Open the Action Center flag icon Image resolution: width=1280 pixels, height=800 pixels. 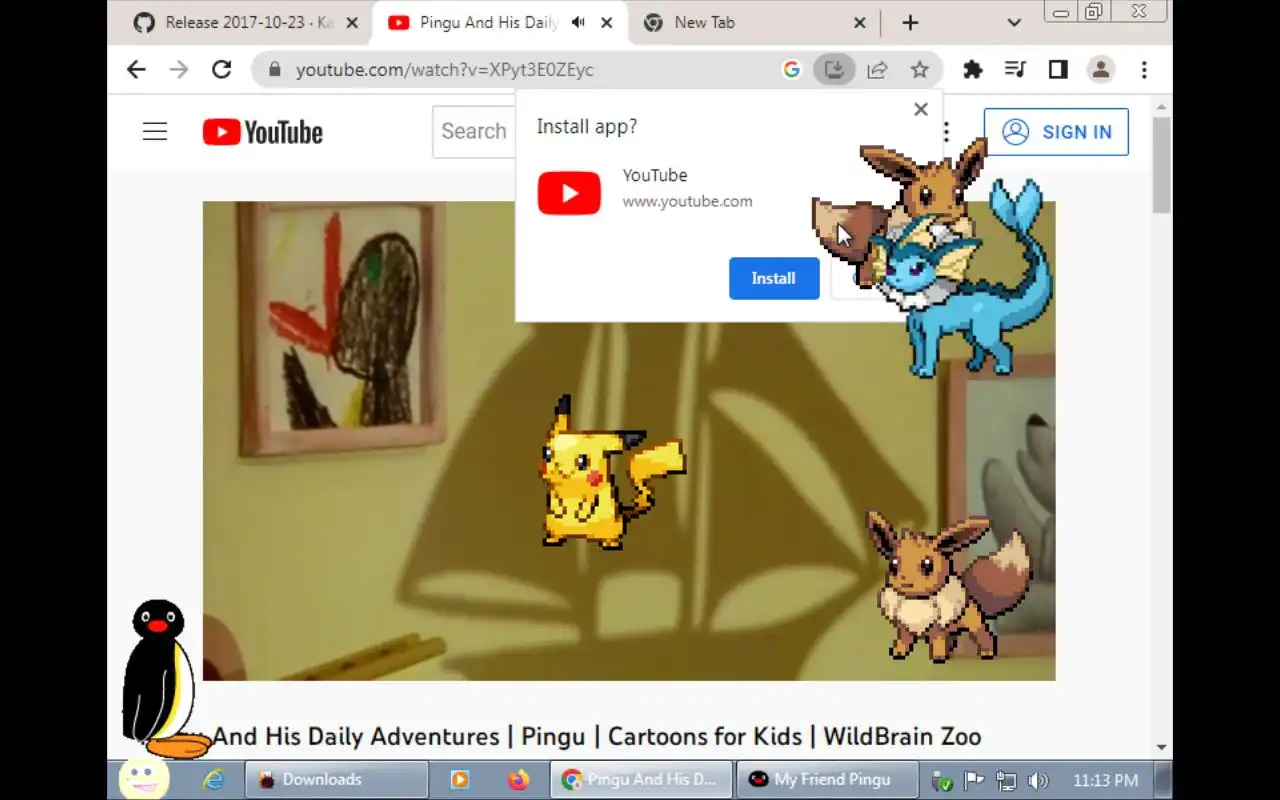point(974,780)
